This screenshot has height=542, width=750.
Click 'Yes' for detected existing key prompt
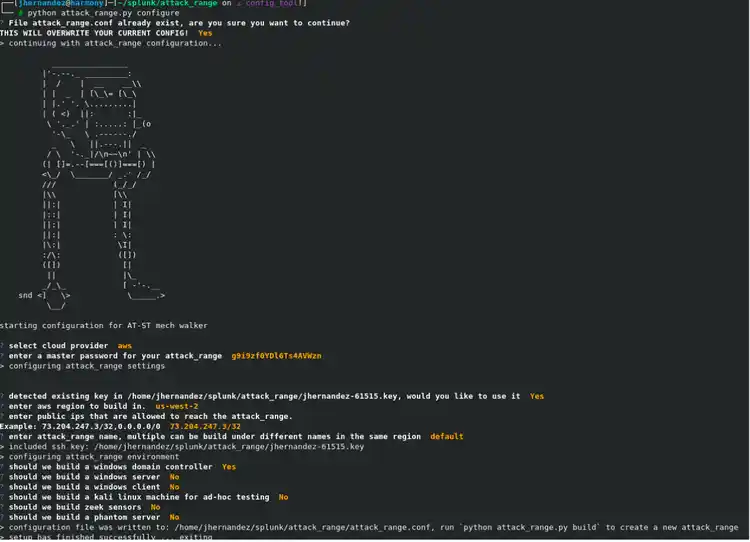coord(537,396)
